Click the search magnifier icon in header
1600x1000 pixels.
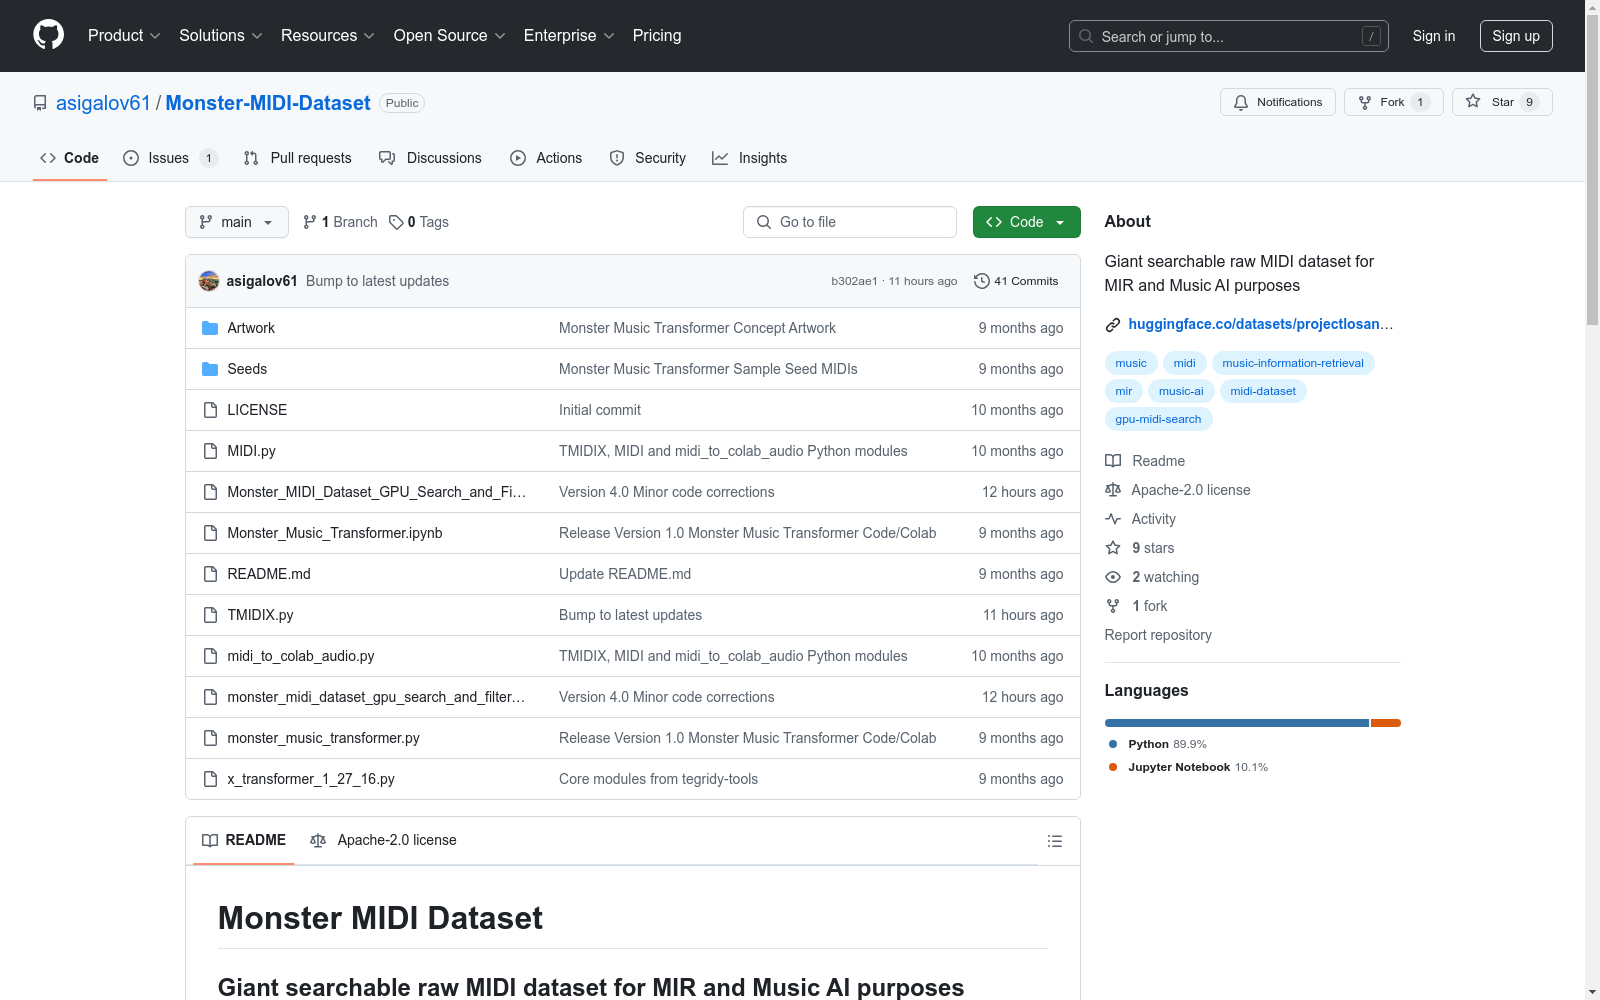click(x=1086, y=36)
